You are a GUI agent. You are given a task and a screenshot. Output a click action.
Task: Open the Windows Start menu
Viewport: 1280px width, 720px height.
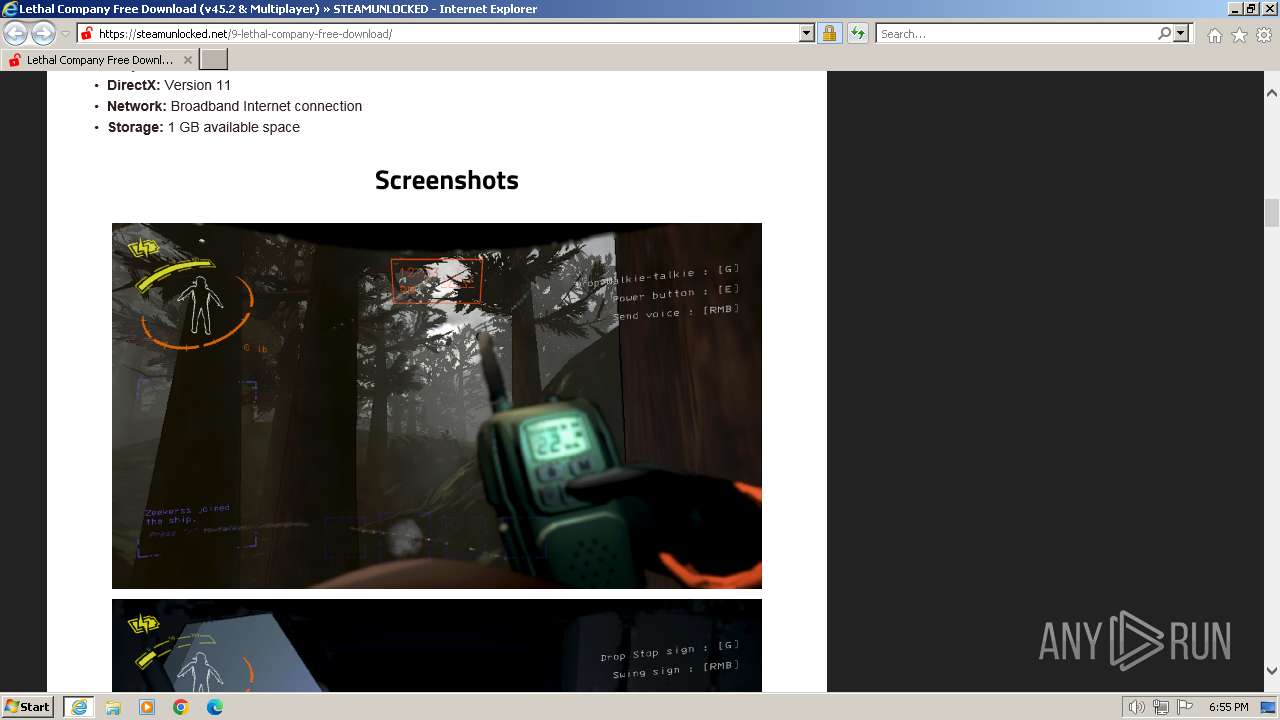(x=28, y=707)
